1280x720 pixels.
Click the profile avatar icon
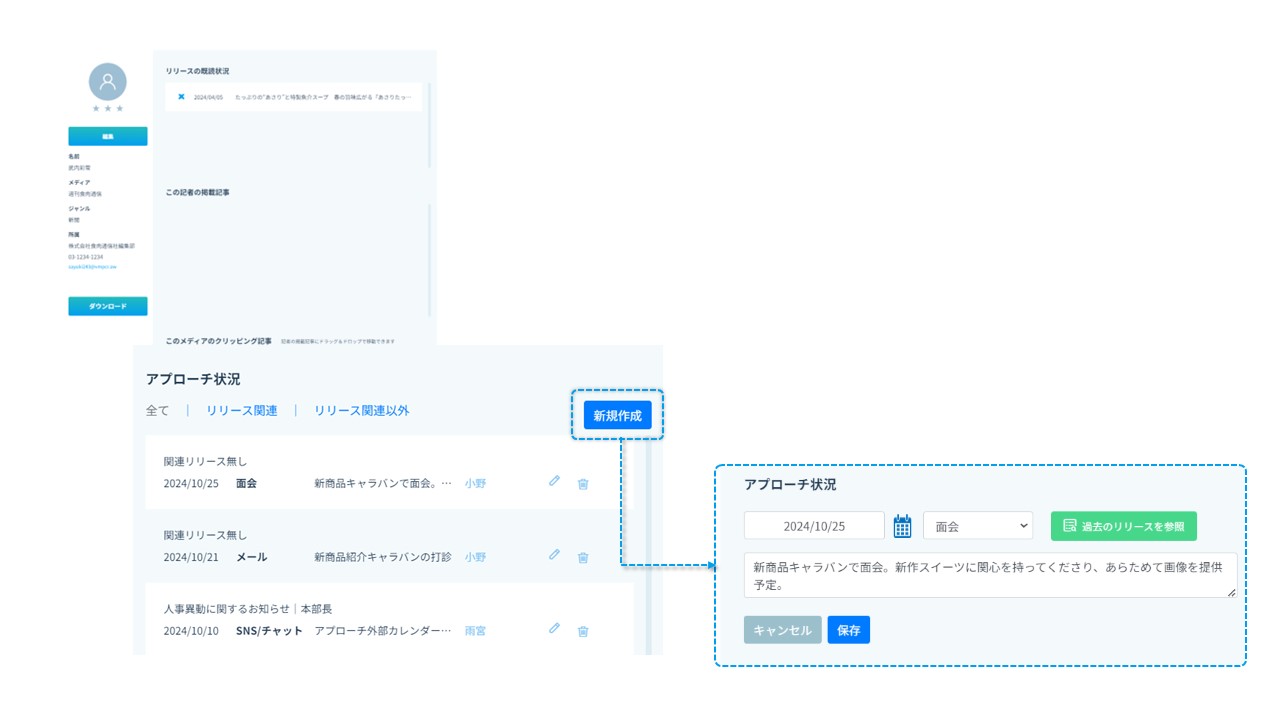(108, 82)
